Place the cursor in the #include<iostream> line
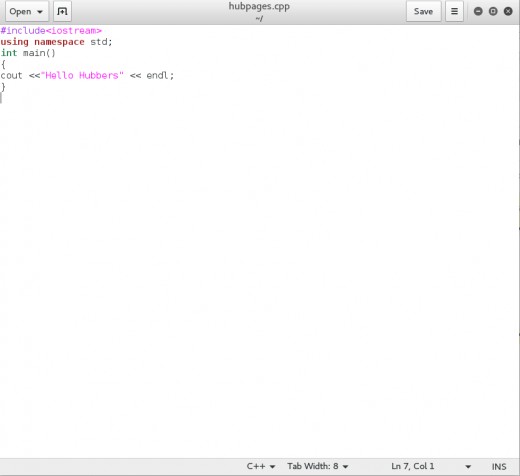This screenshot has width=520, height=476. tap(51, 31)
